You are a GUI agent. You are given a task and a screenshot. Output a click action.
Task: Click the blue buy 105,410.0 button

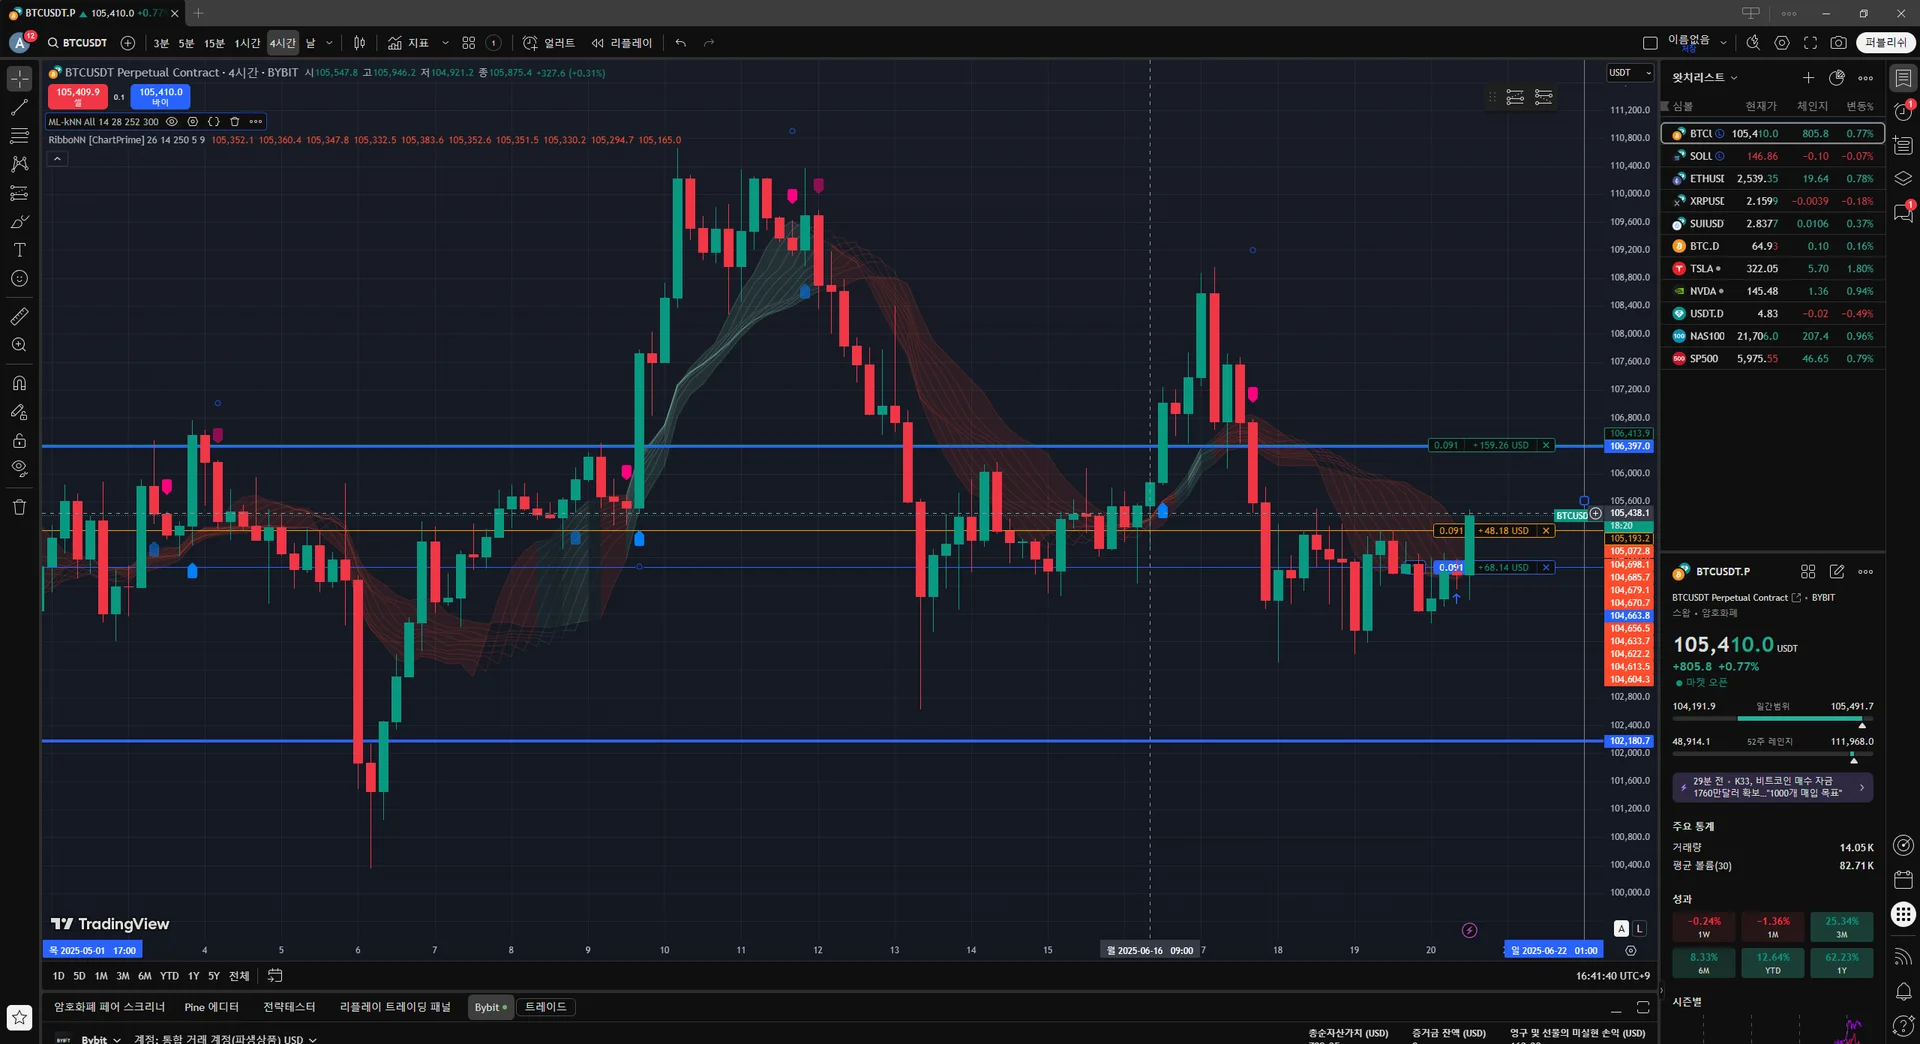tap(160, 96)
